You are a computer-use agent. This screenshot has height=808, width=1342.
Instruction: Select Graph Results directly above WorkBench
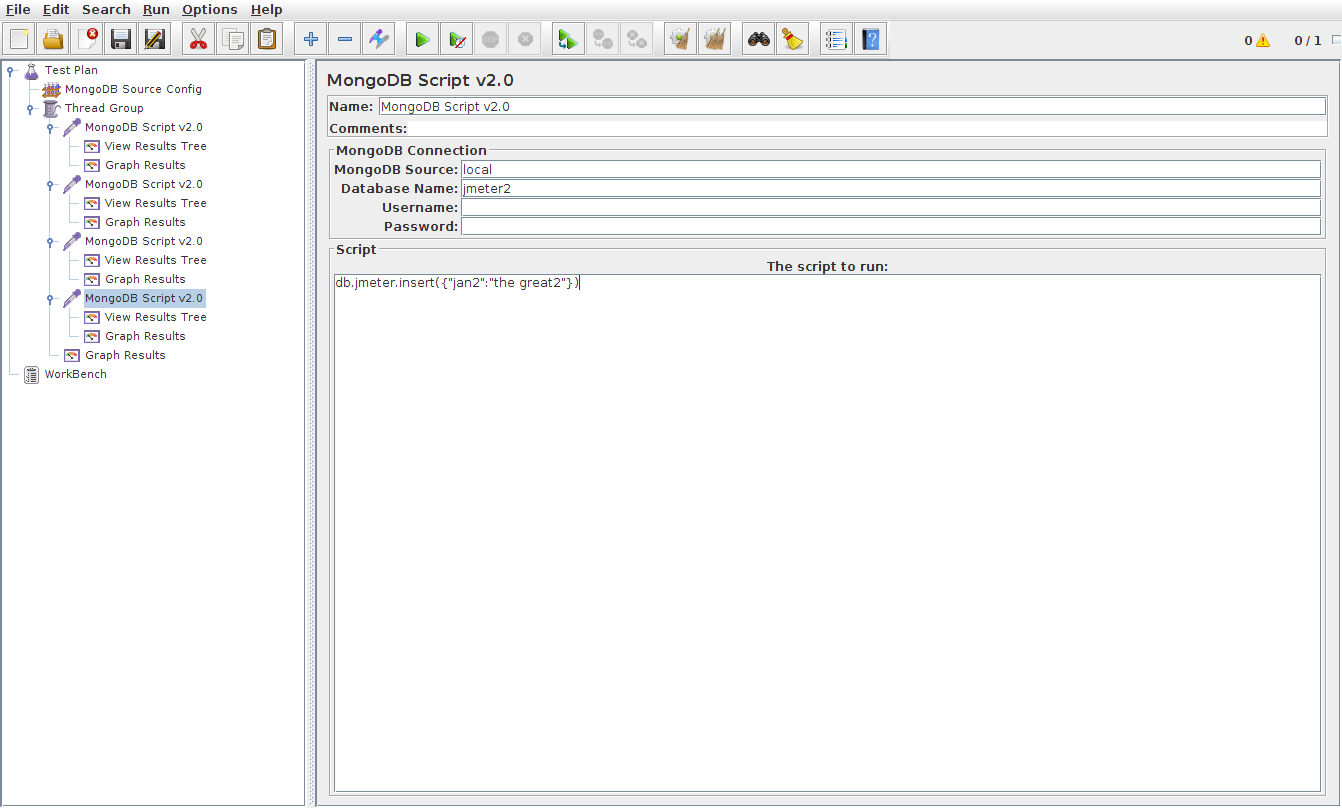coord(125,355)
